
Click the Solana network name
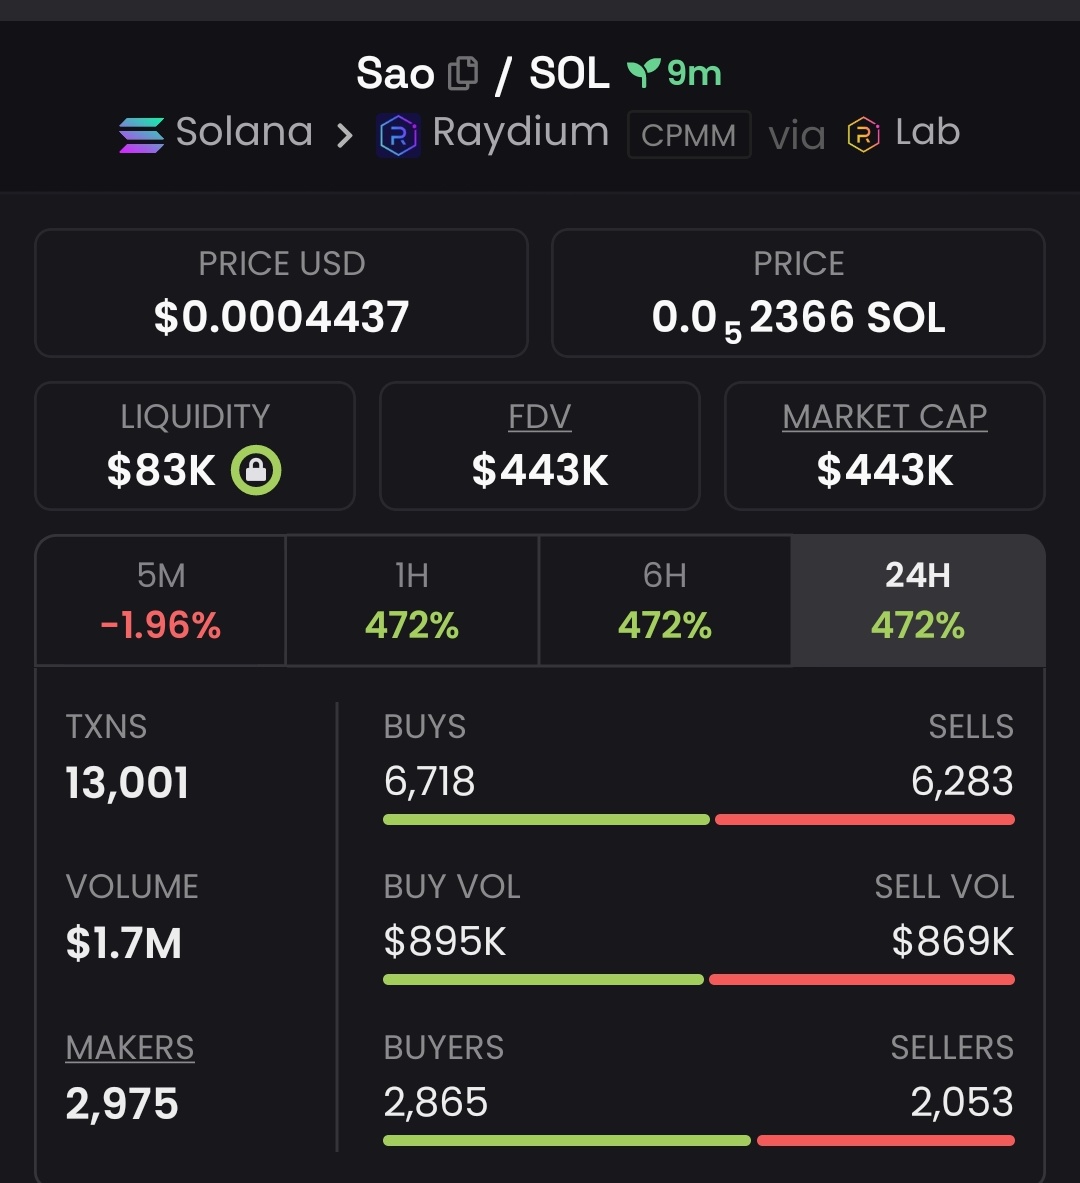coord(244,133)
